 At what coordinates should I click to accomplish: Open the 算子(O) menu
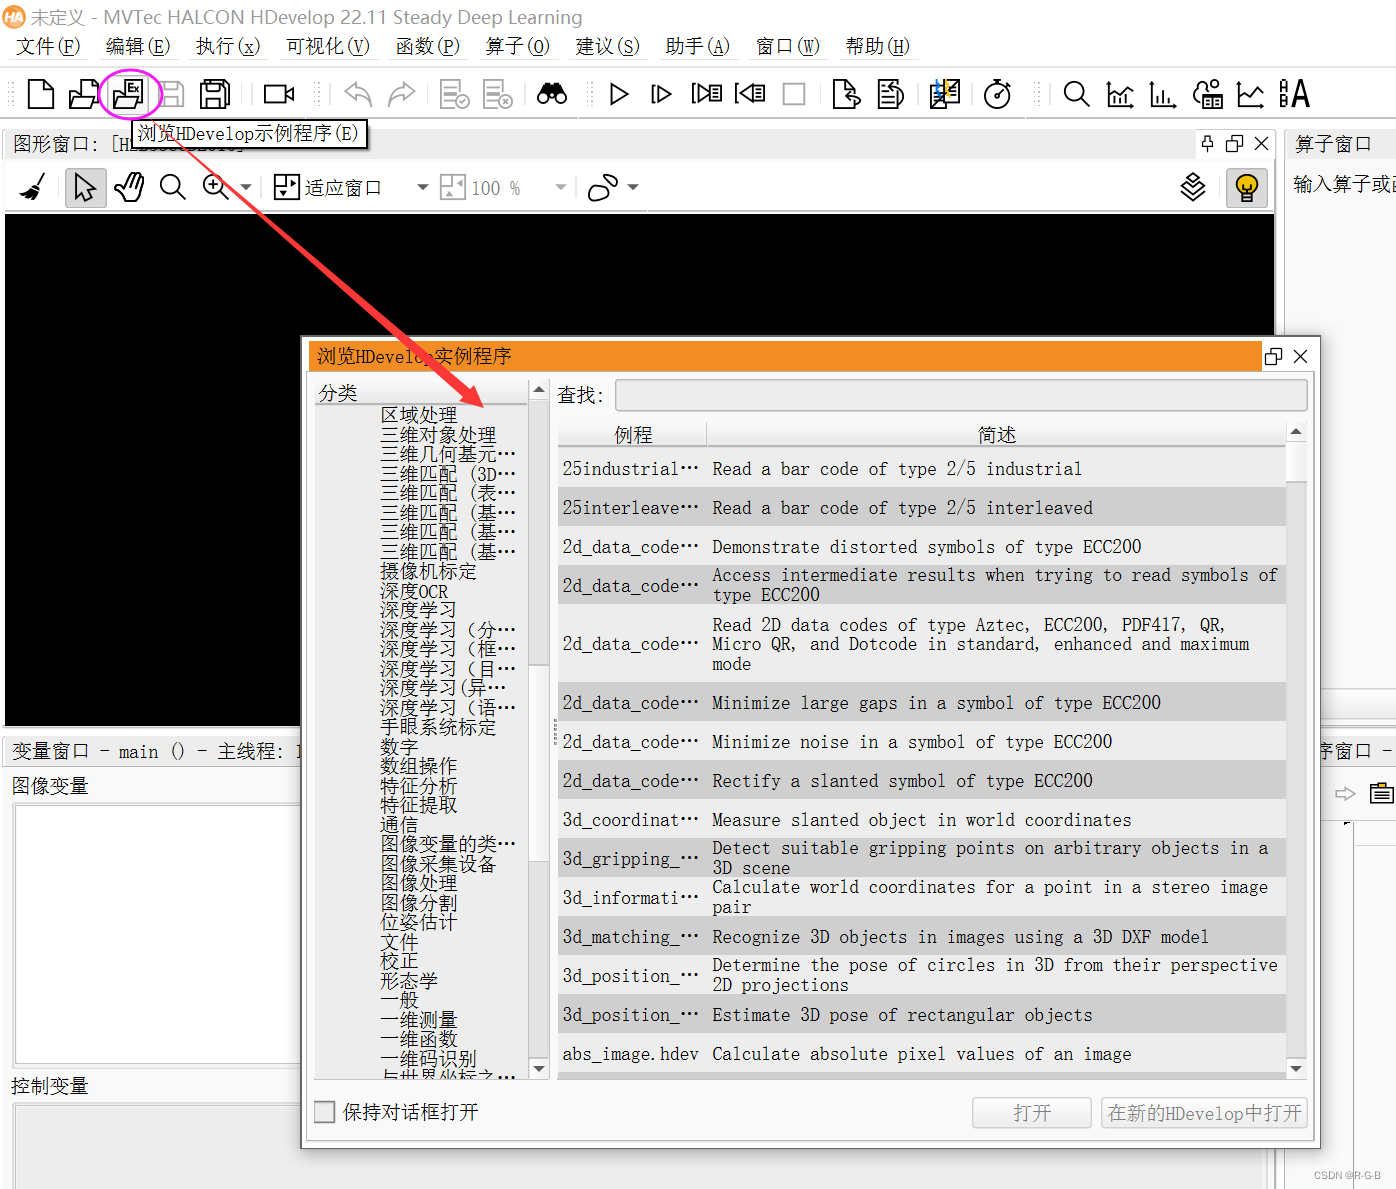pyautogui.click(x=517, y=46)
